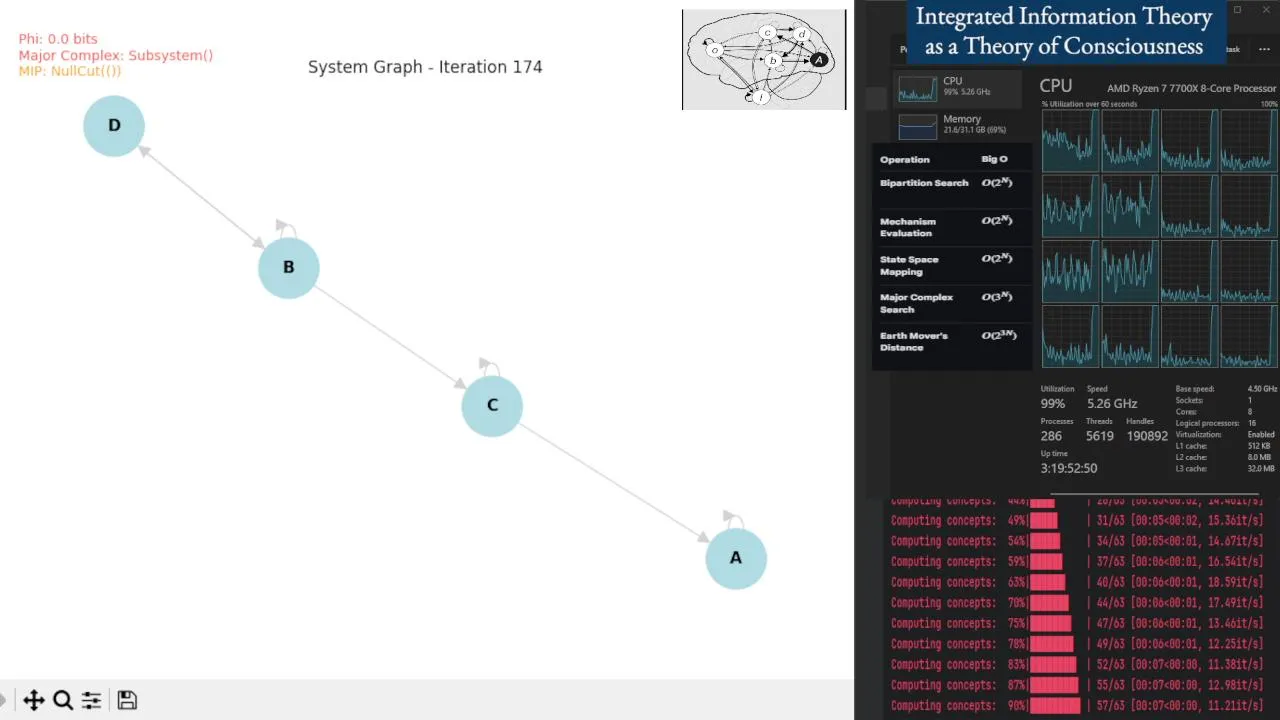Click the 'Mechanism Evaluation' table row
The image size is (1280, 720).
(952, 227)
